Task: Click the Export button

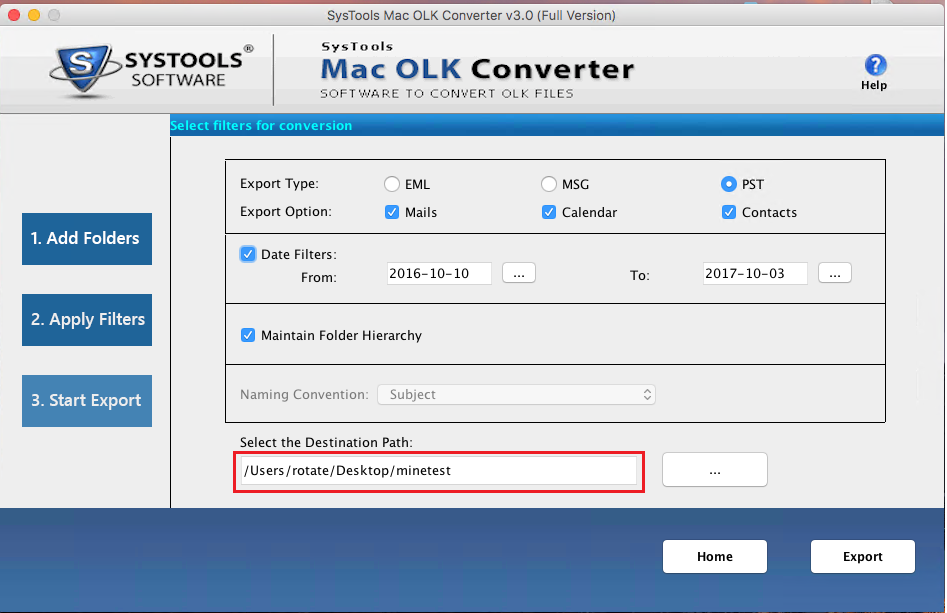Action: (862, 556)
